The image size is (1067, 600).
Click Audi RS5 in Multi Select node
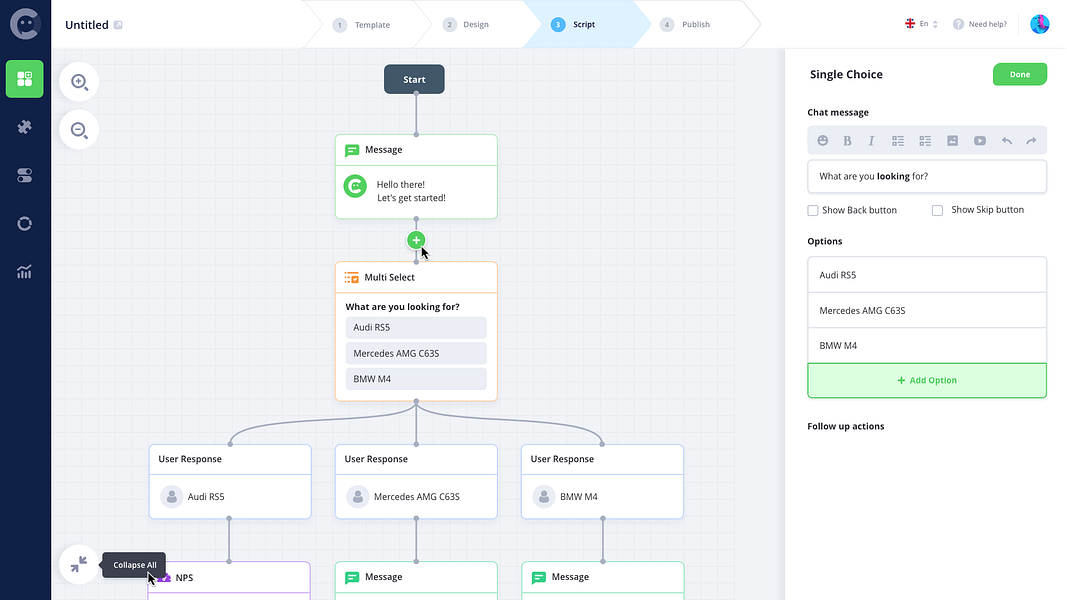tap(416, 327)
